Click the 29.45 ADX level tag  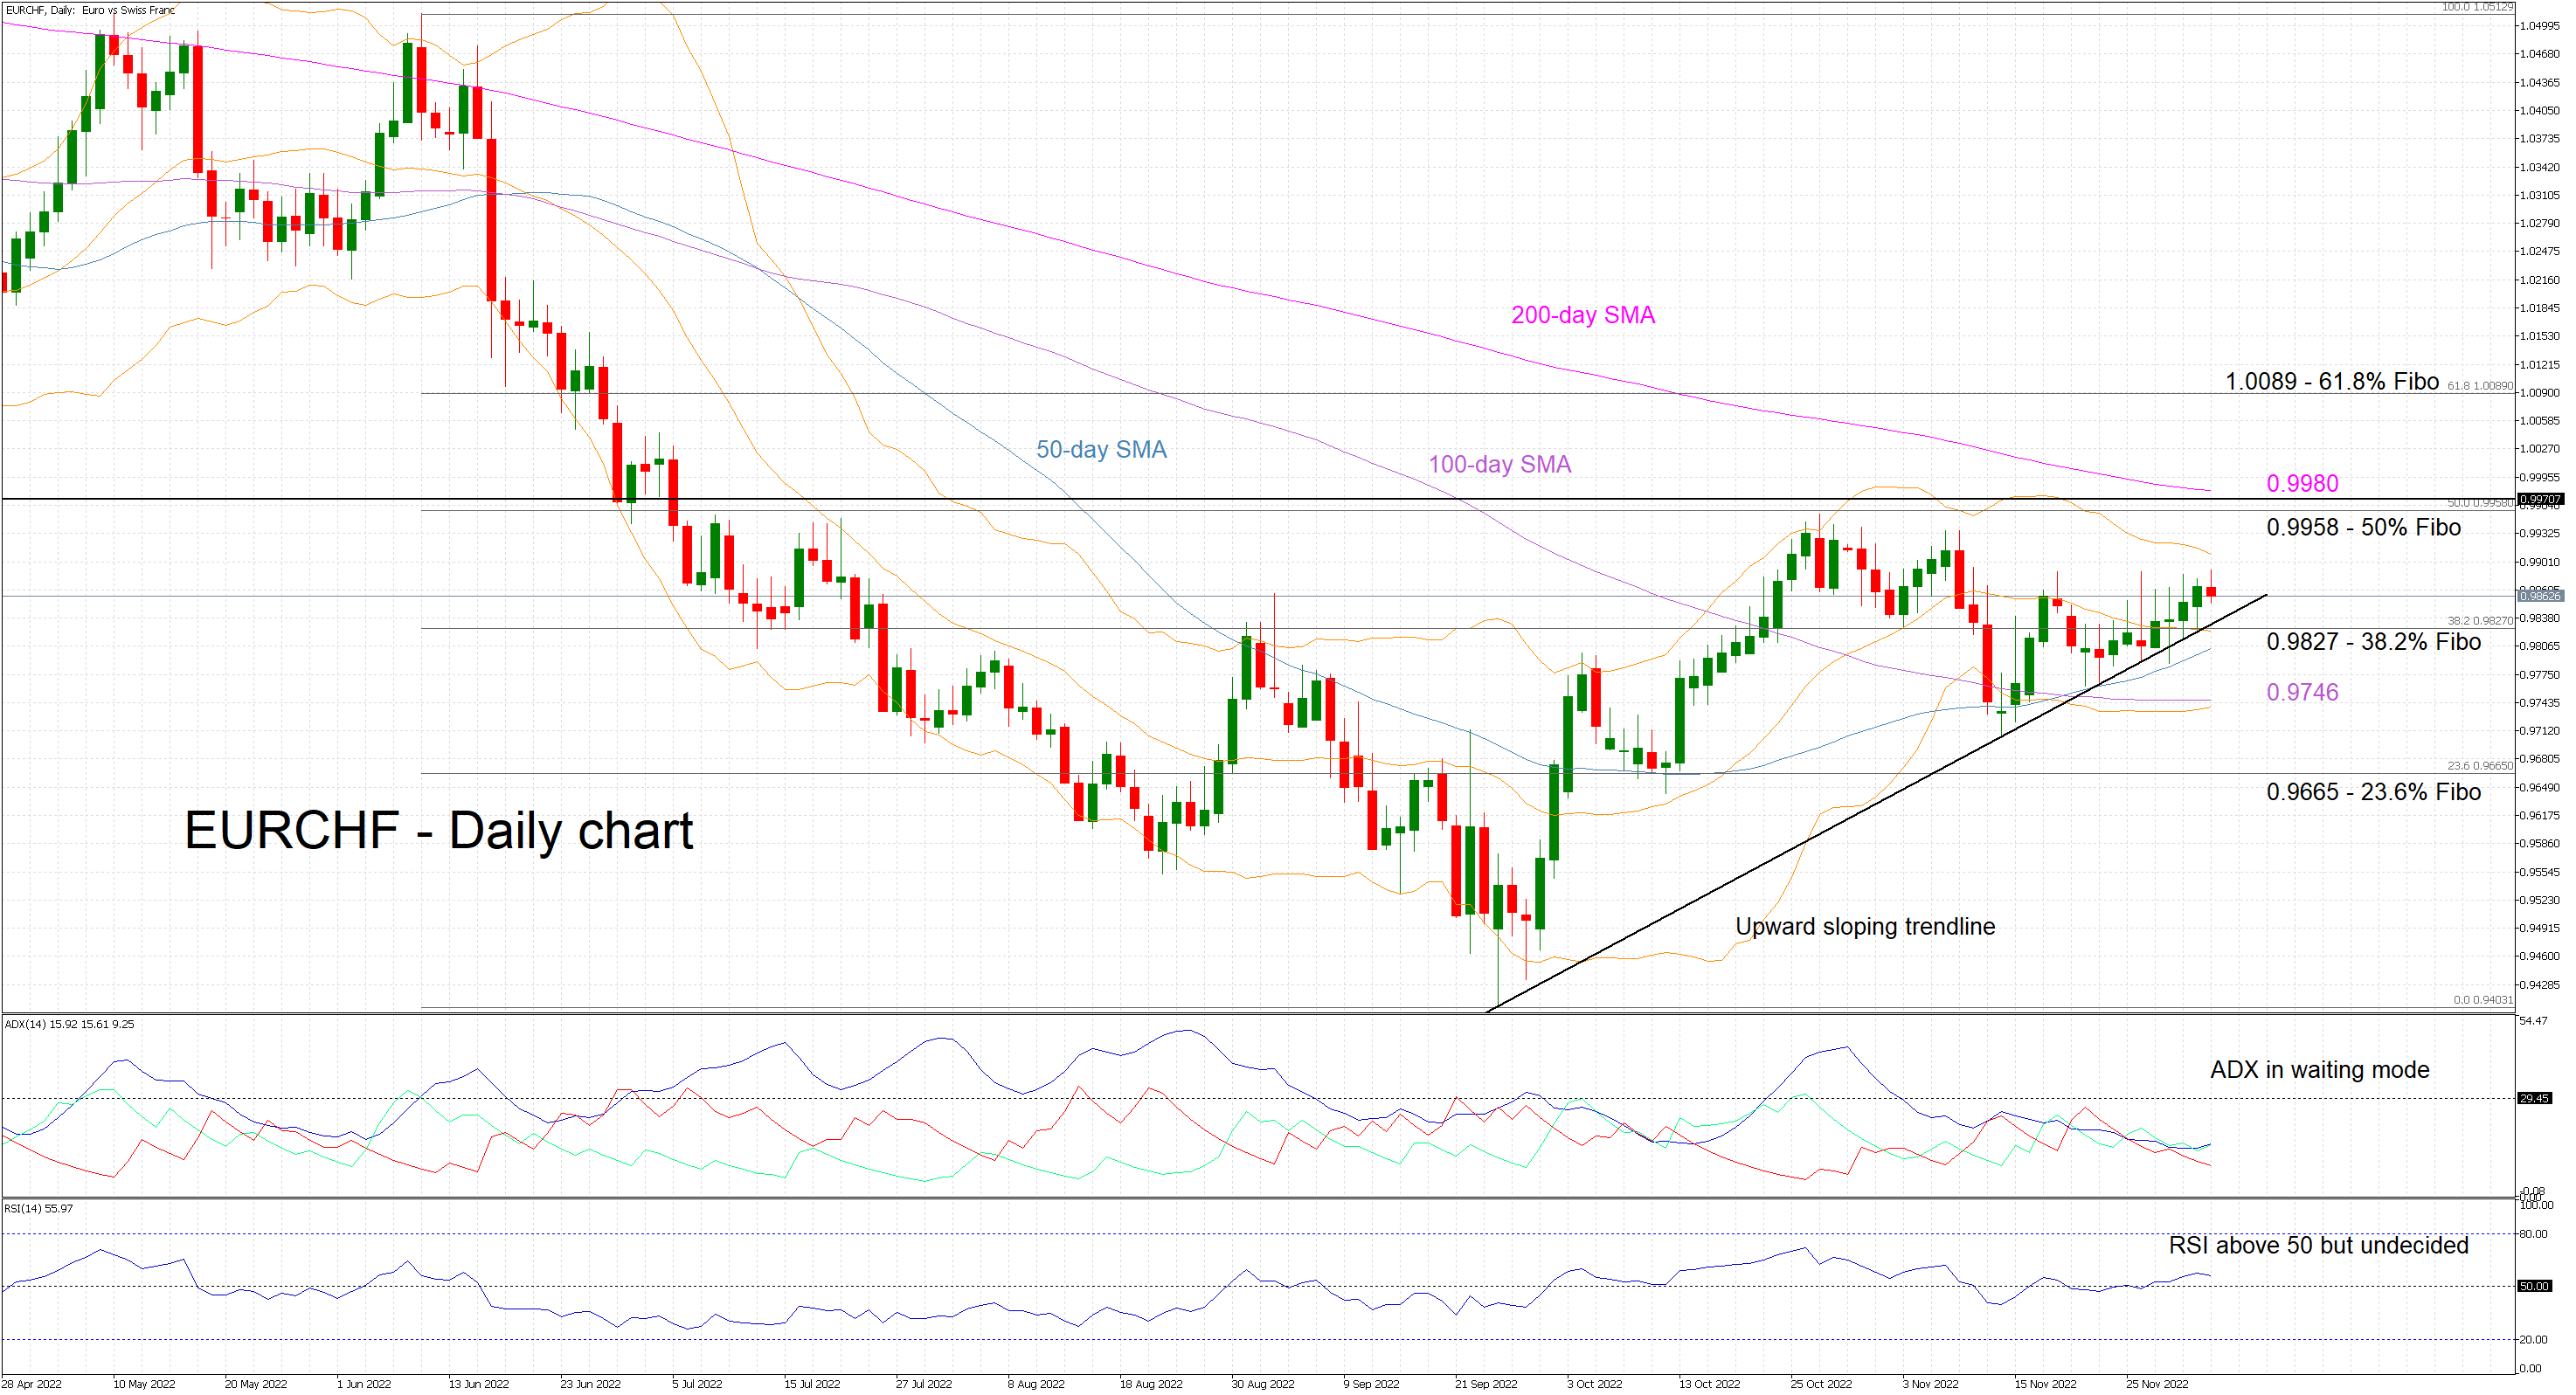click(2534, 1098)
